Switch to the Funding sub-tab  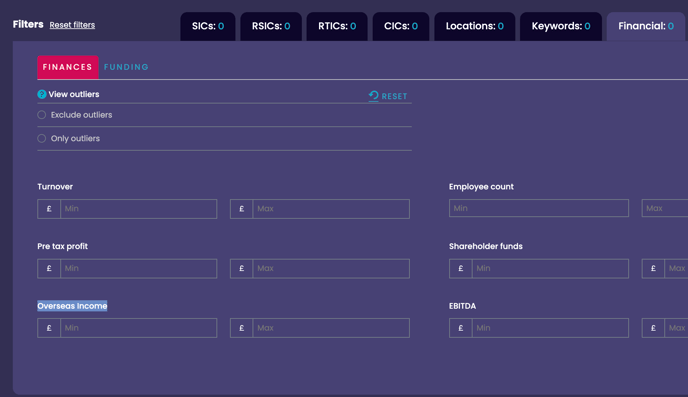126,67
